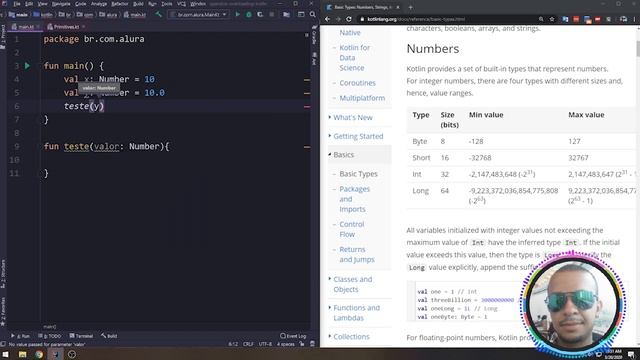This screenshot has height=360, width=640.
Task: Open the Navigate menu in IDE
Action: click(61, 4)
